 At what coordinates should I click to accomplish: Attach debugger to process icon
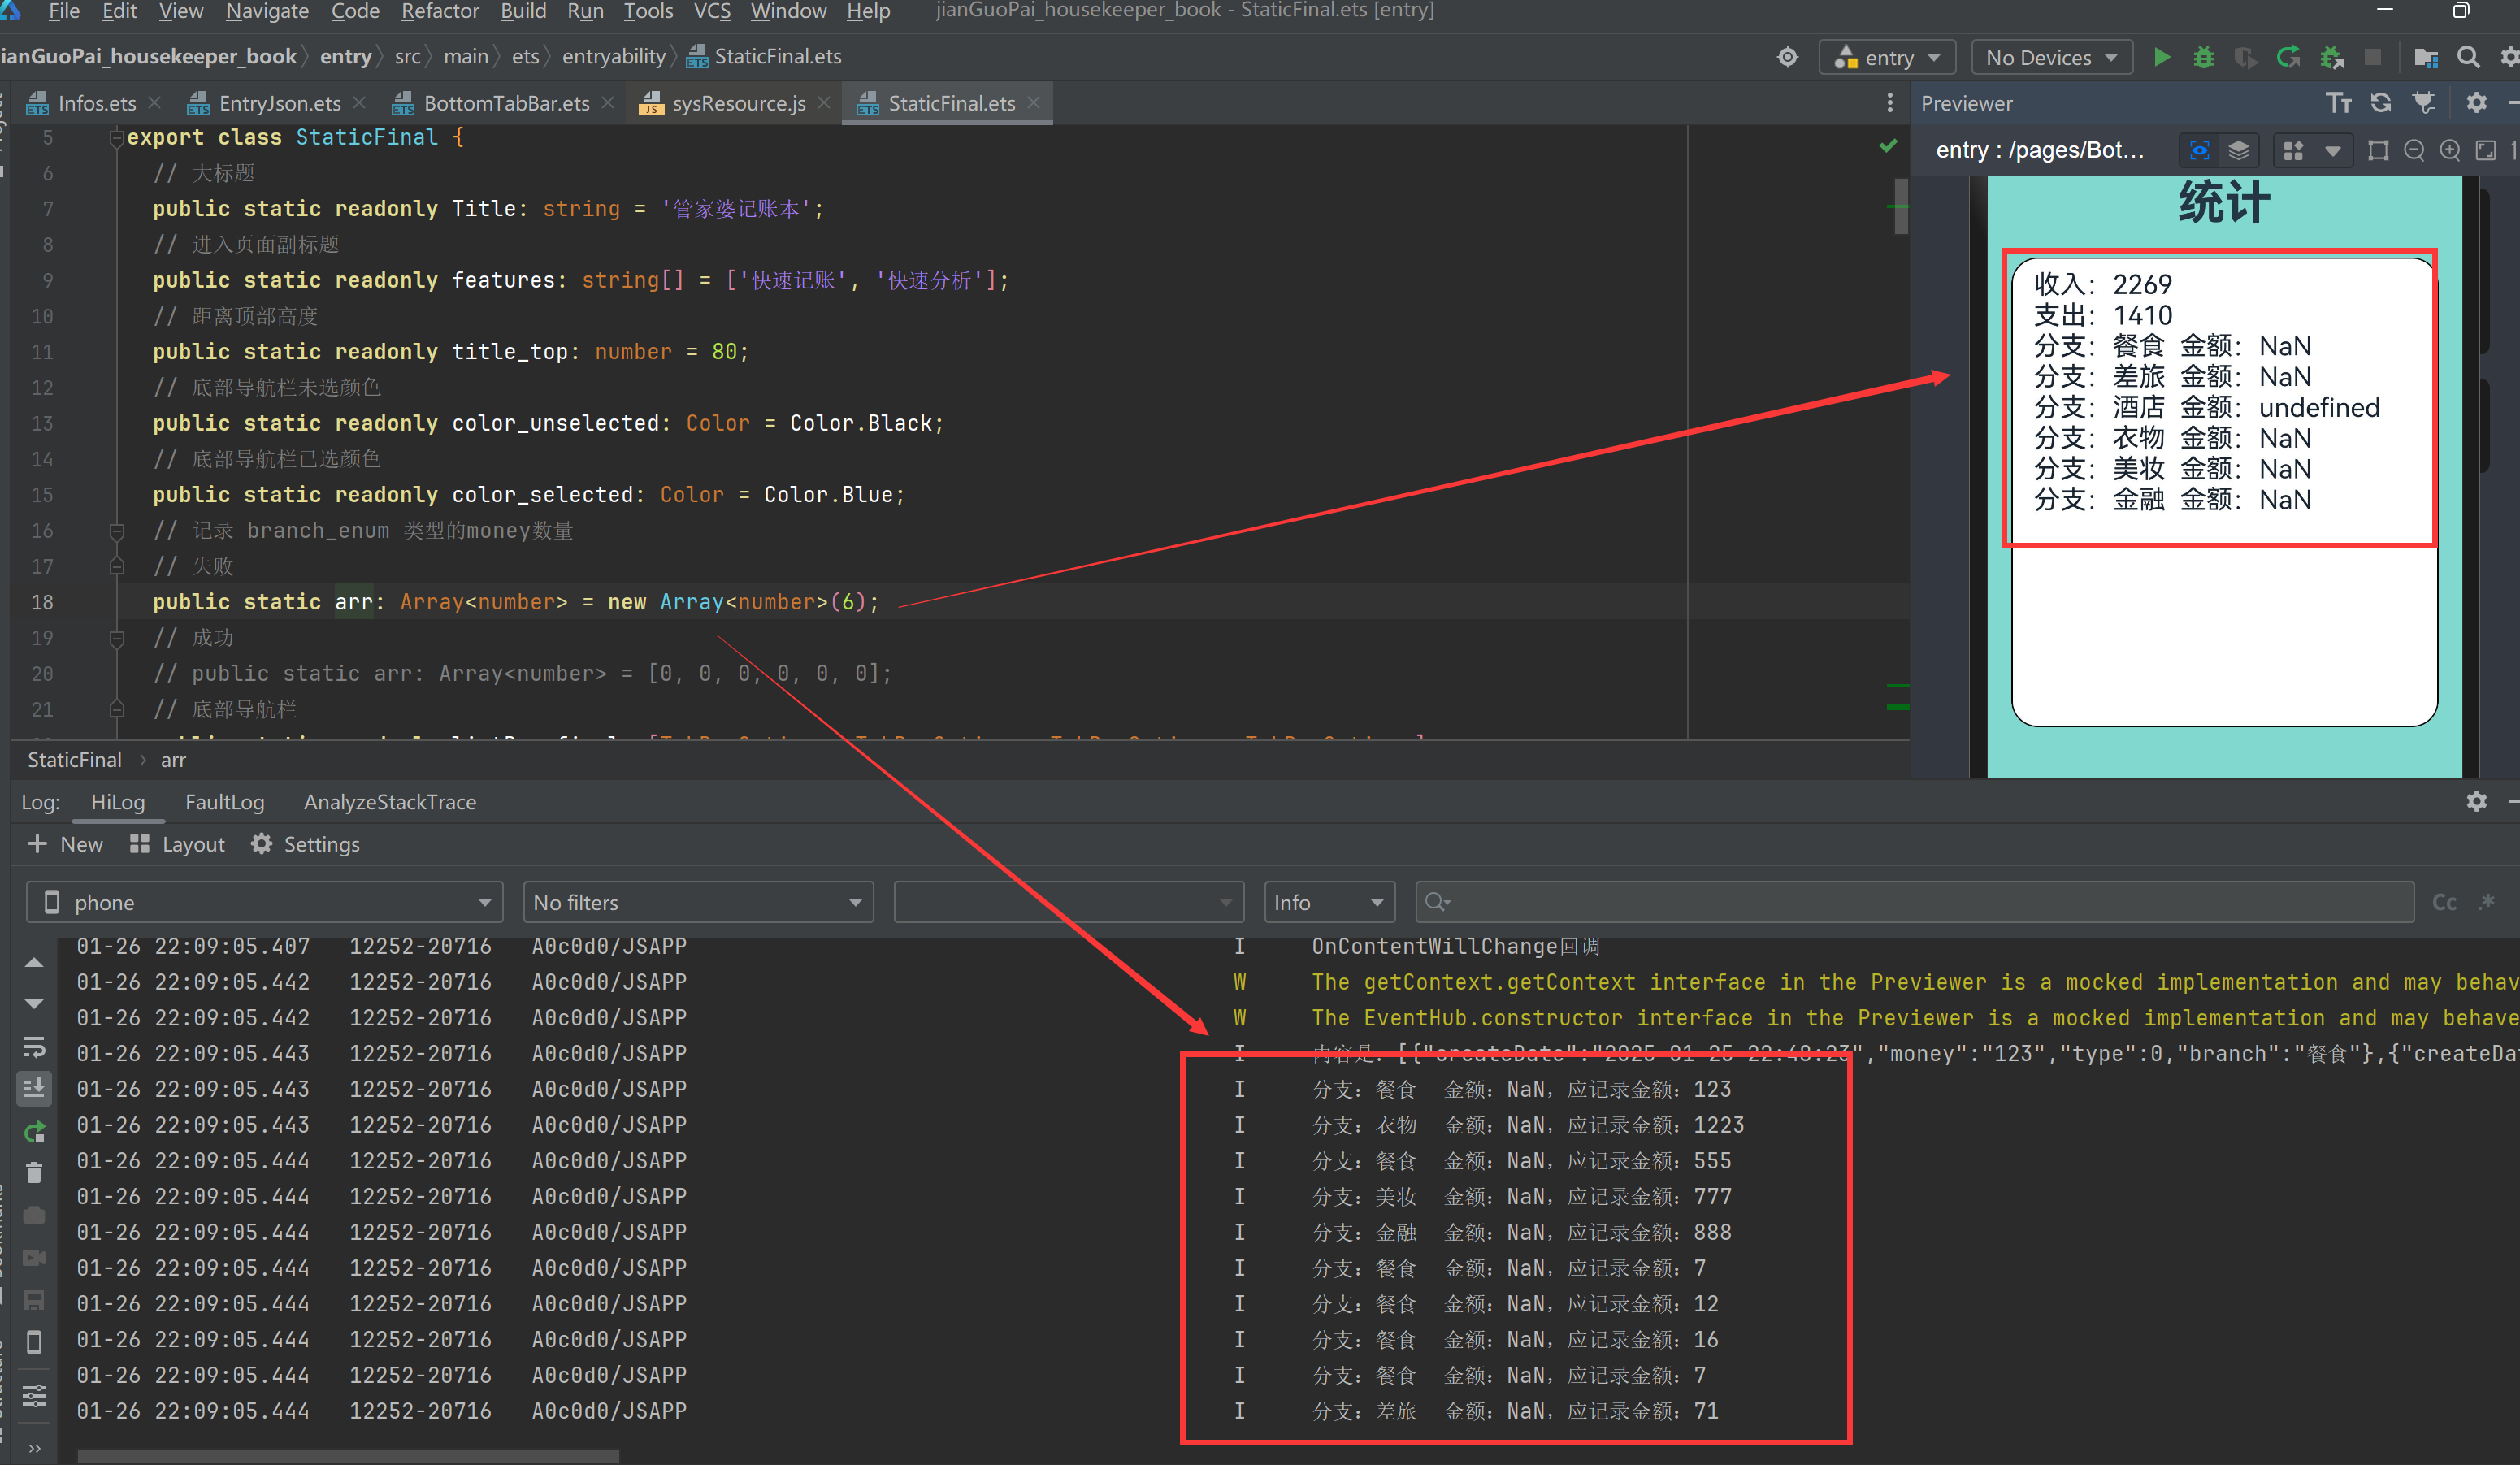coord(2331,57)
